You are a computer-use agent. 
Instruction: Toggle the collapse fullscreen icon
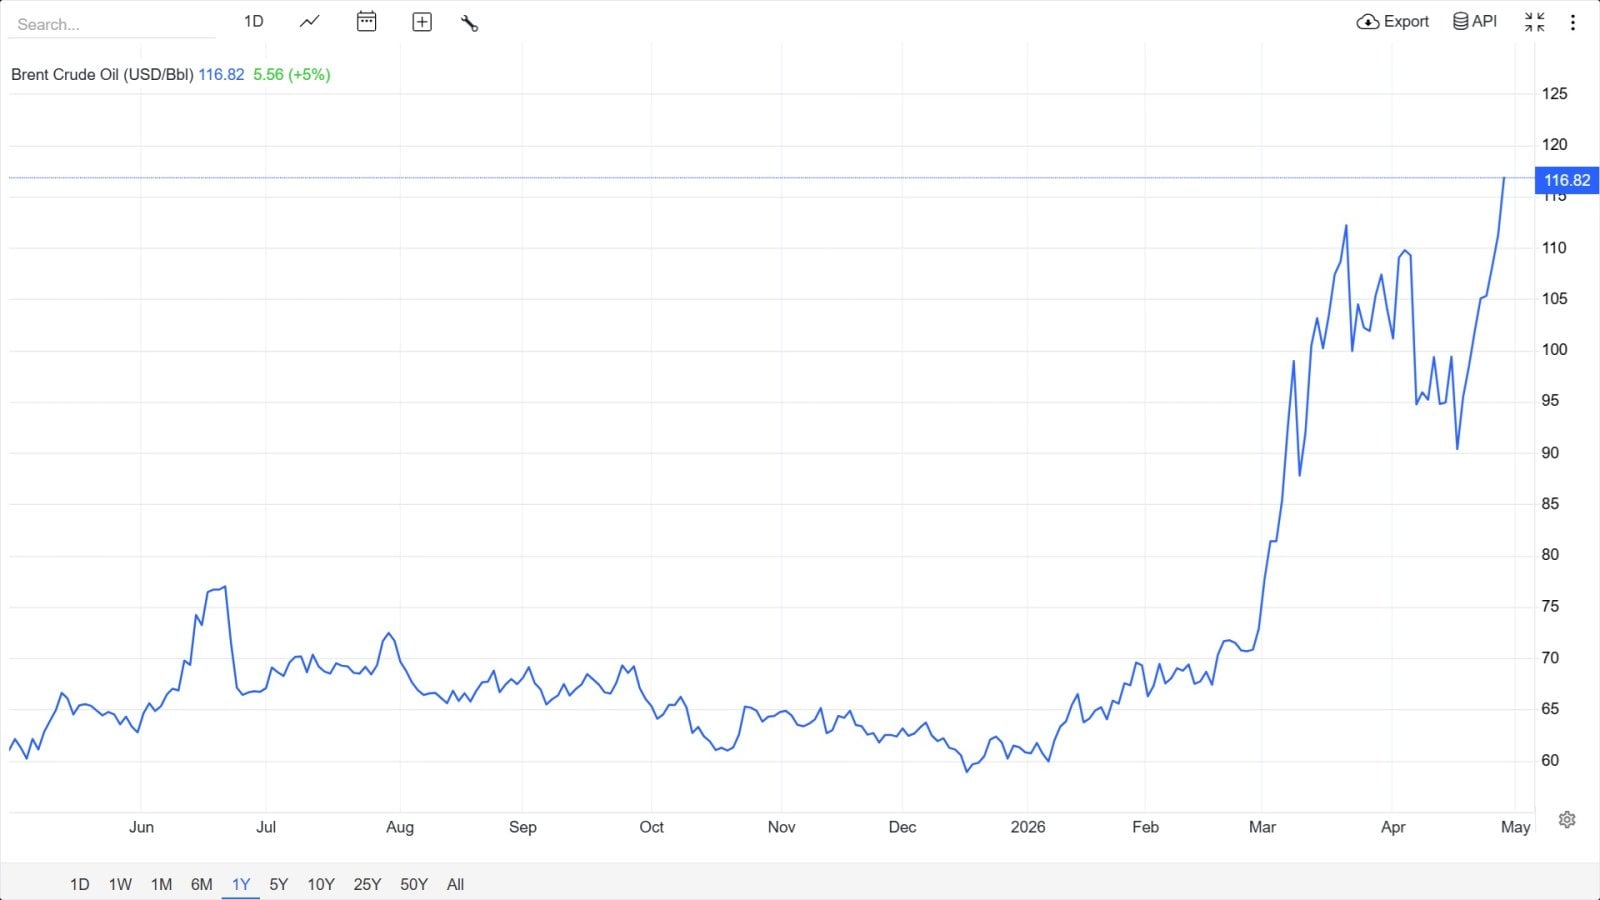coord(1535,22)
